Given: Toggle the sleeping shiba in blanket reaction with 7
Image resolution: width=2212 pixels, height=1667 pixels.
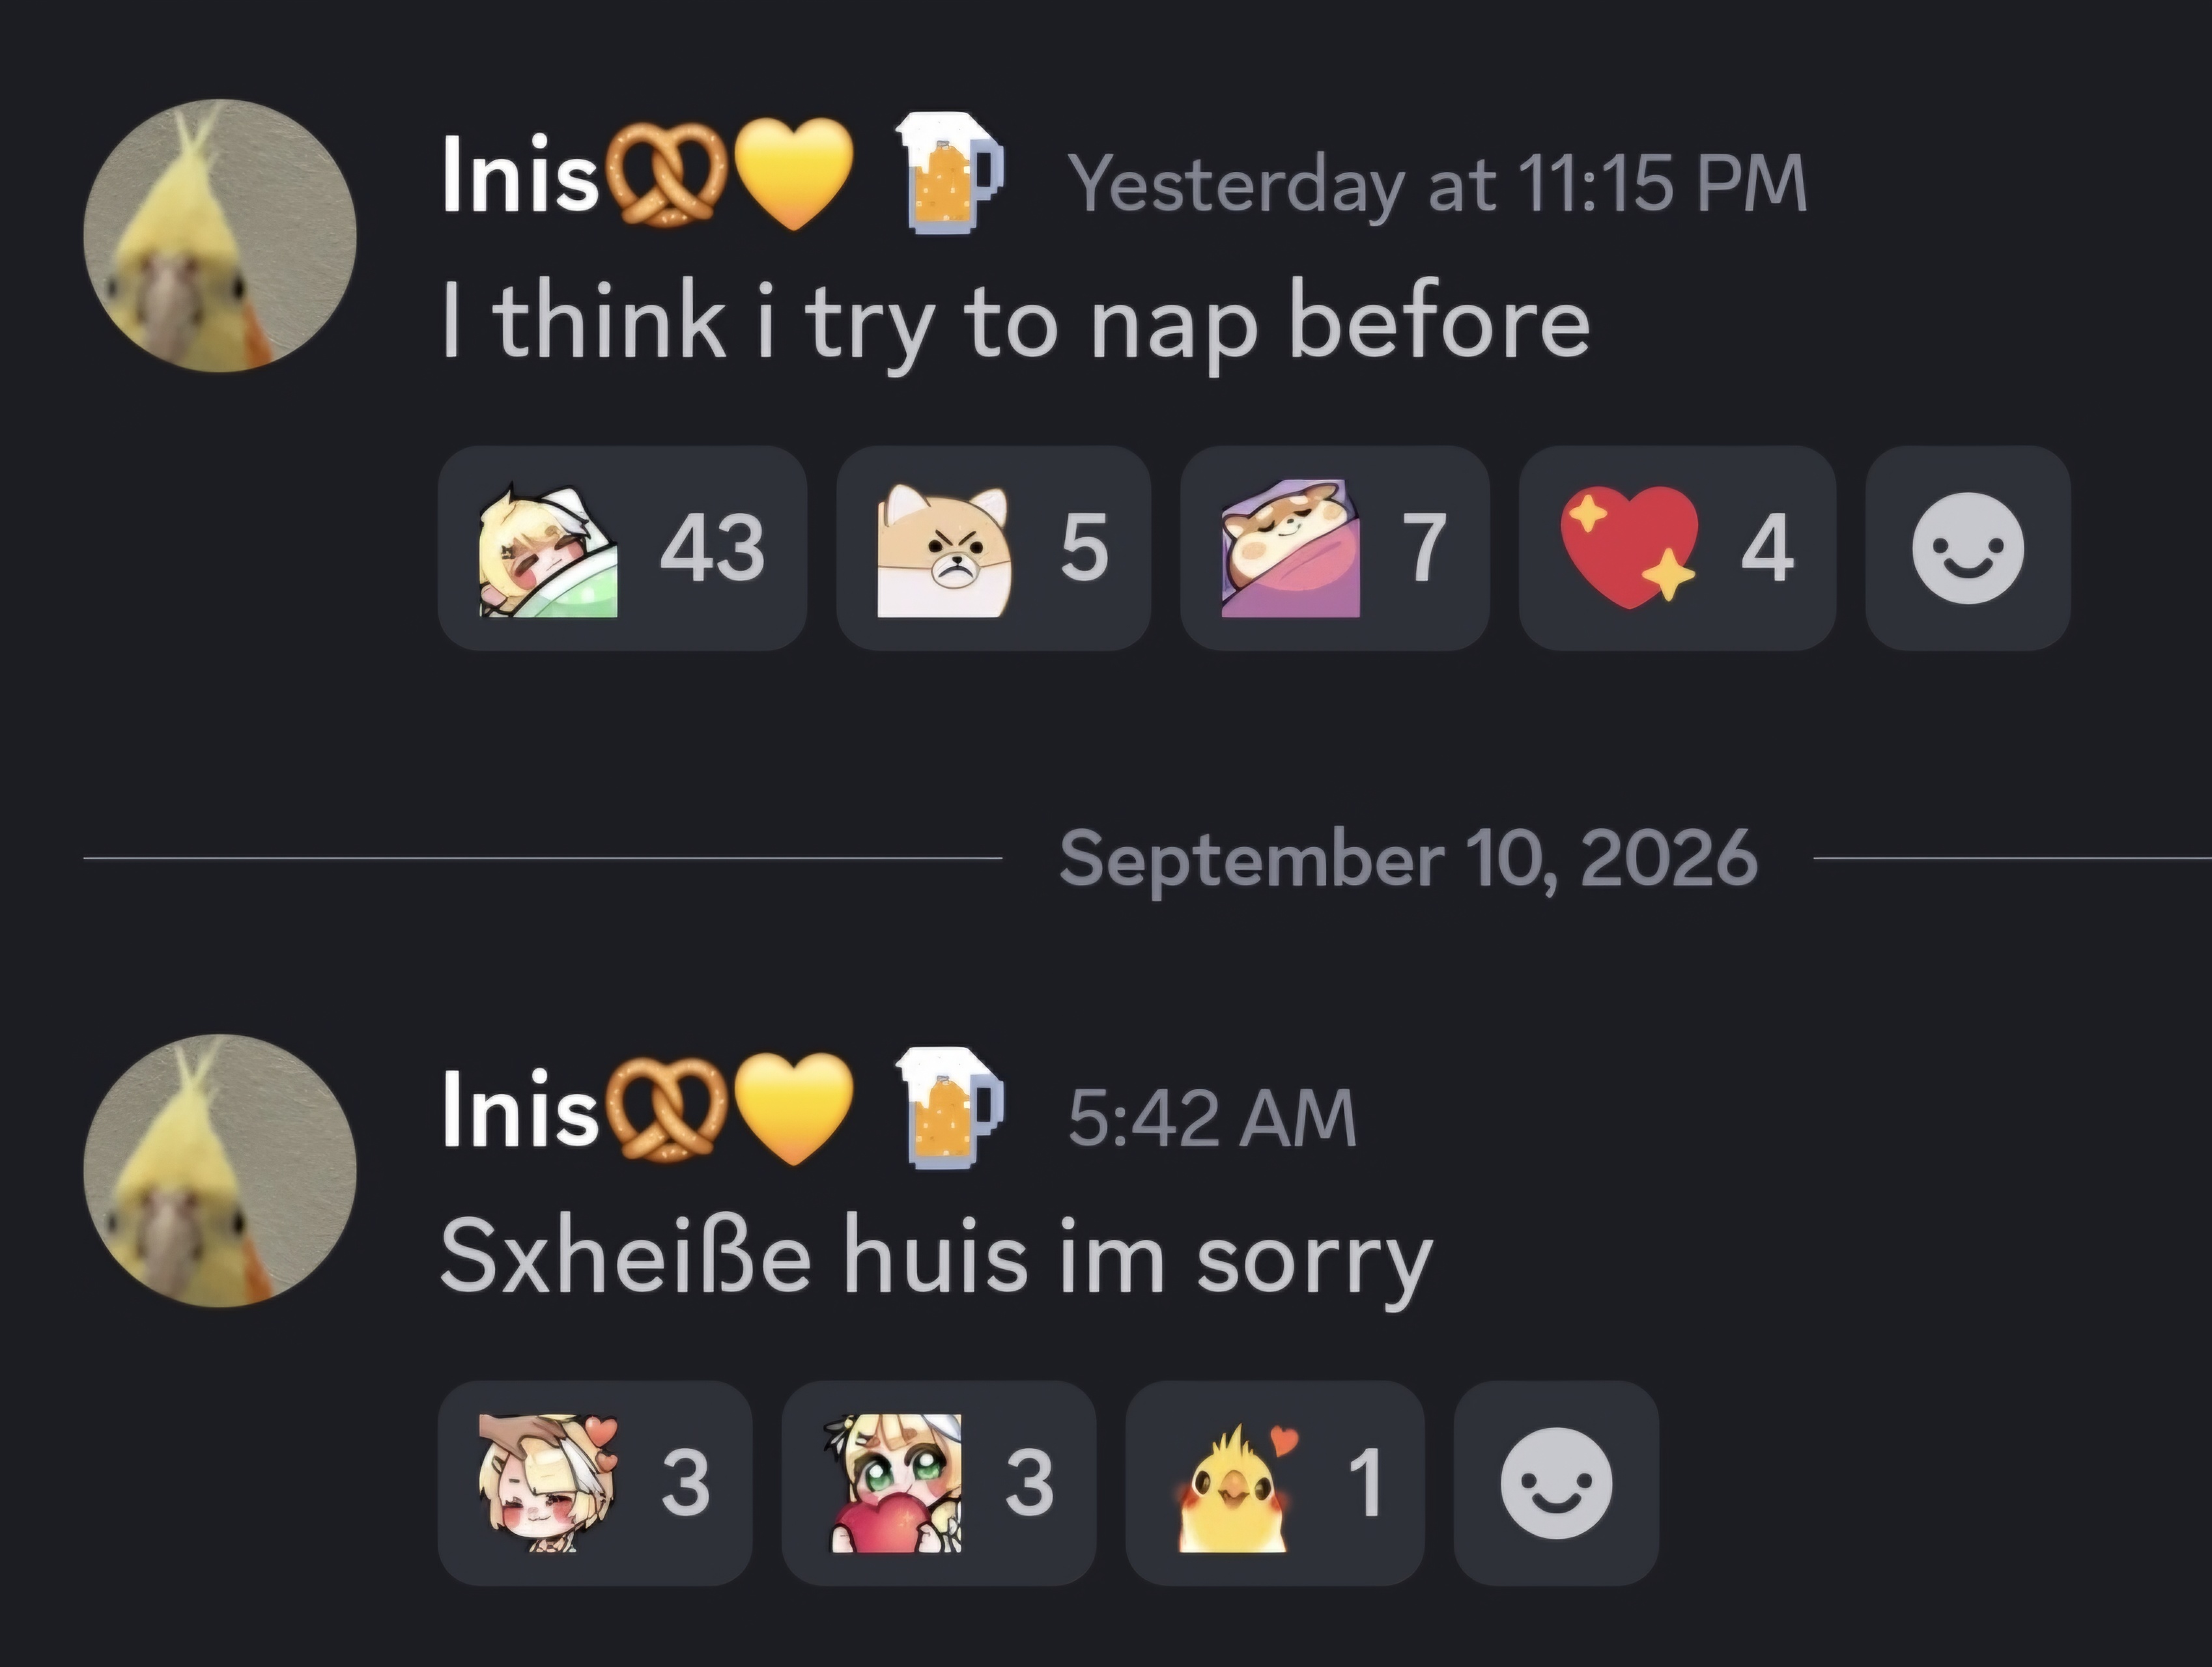Looking at the screenshot, I should pos(1334,548).
